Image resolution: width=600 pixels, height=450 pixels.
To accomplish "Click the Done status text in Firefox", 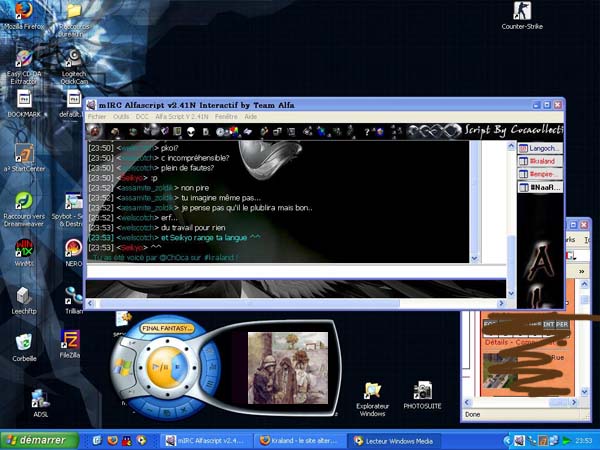I will coord(472,414).
